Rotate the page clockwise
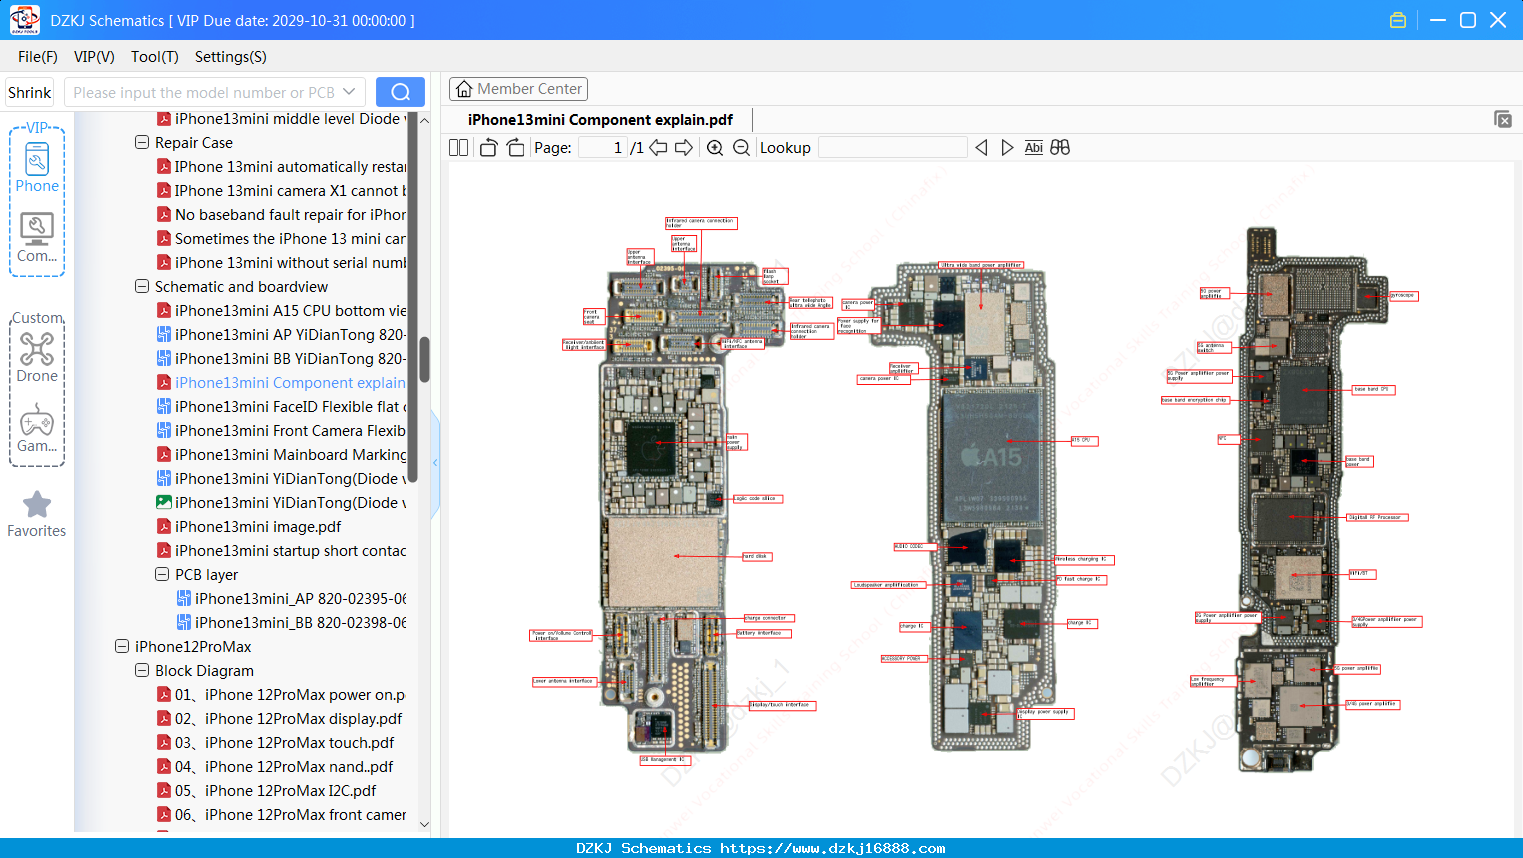 tap(515, 148)
